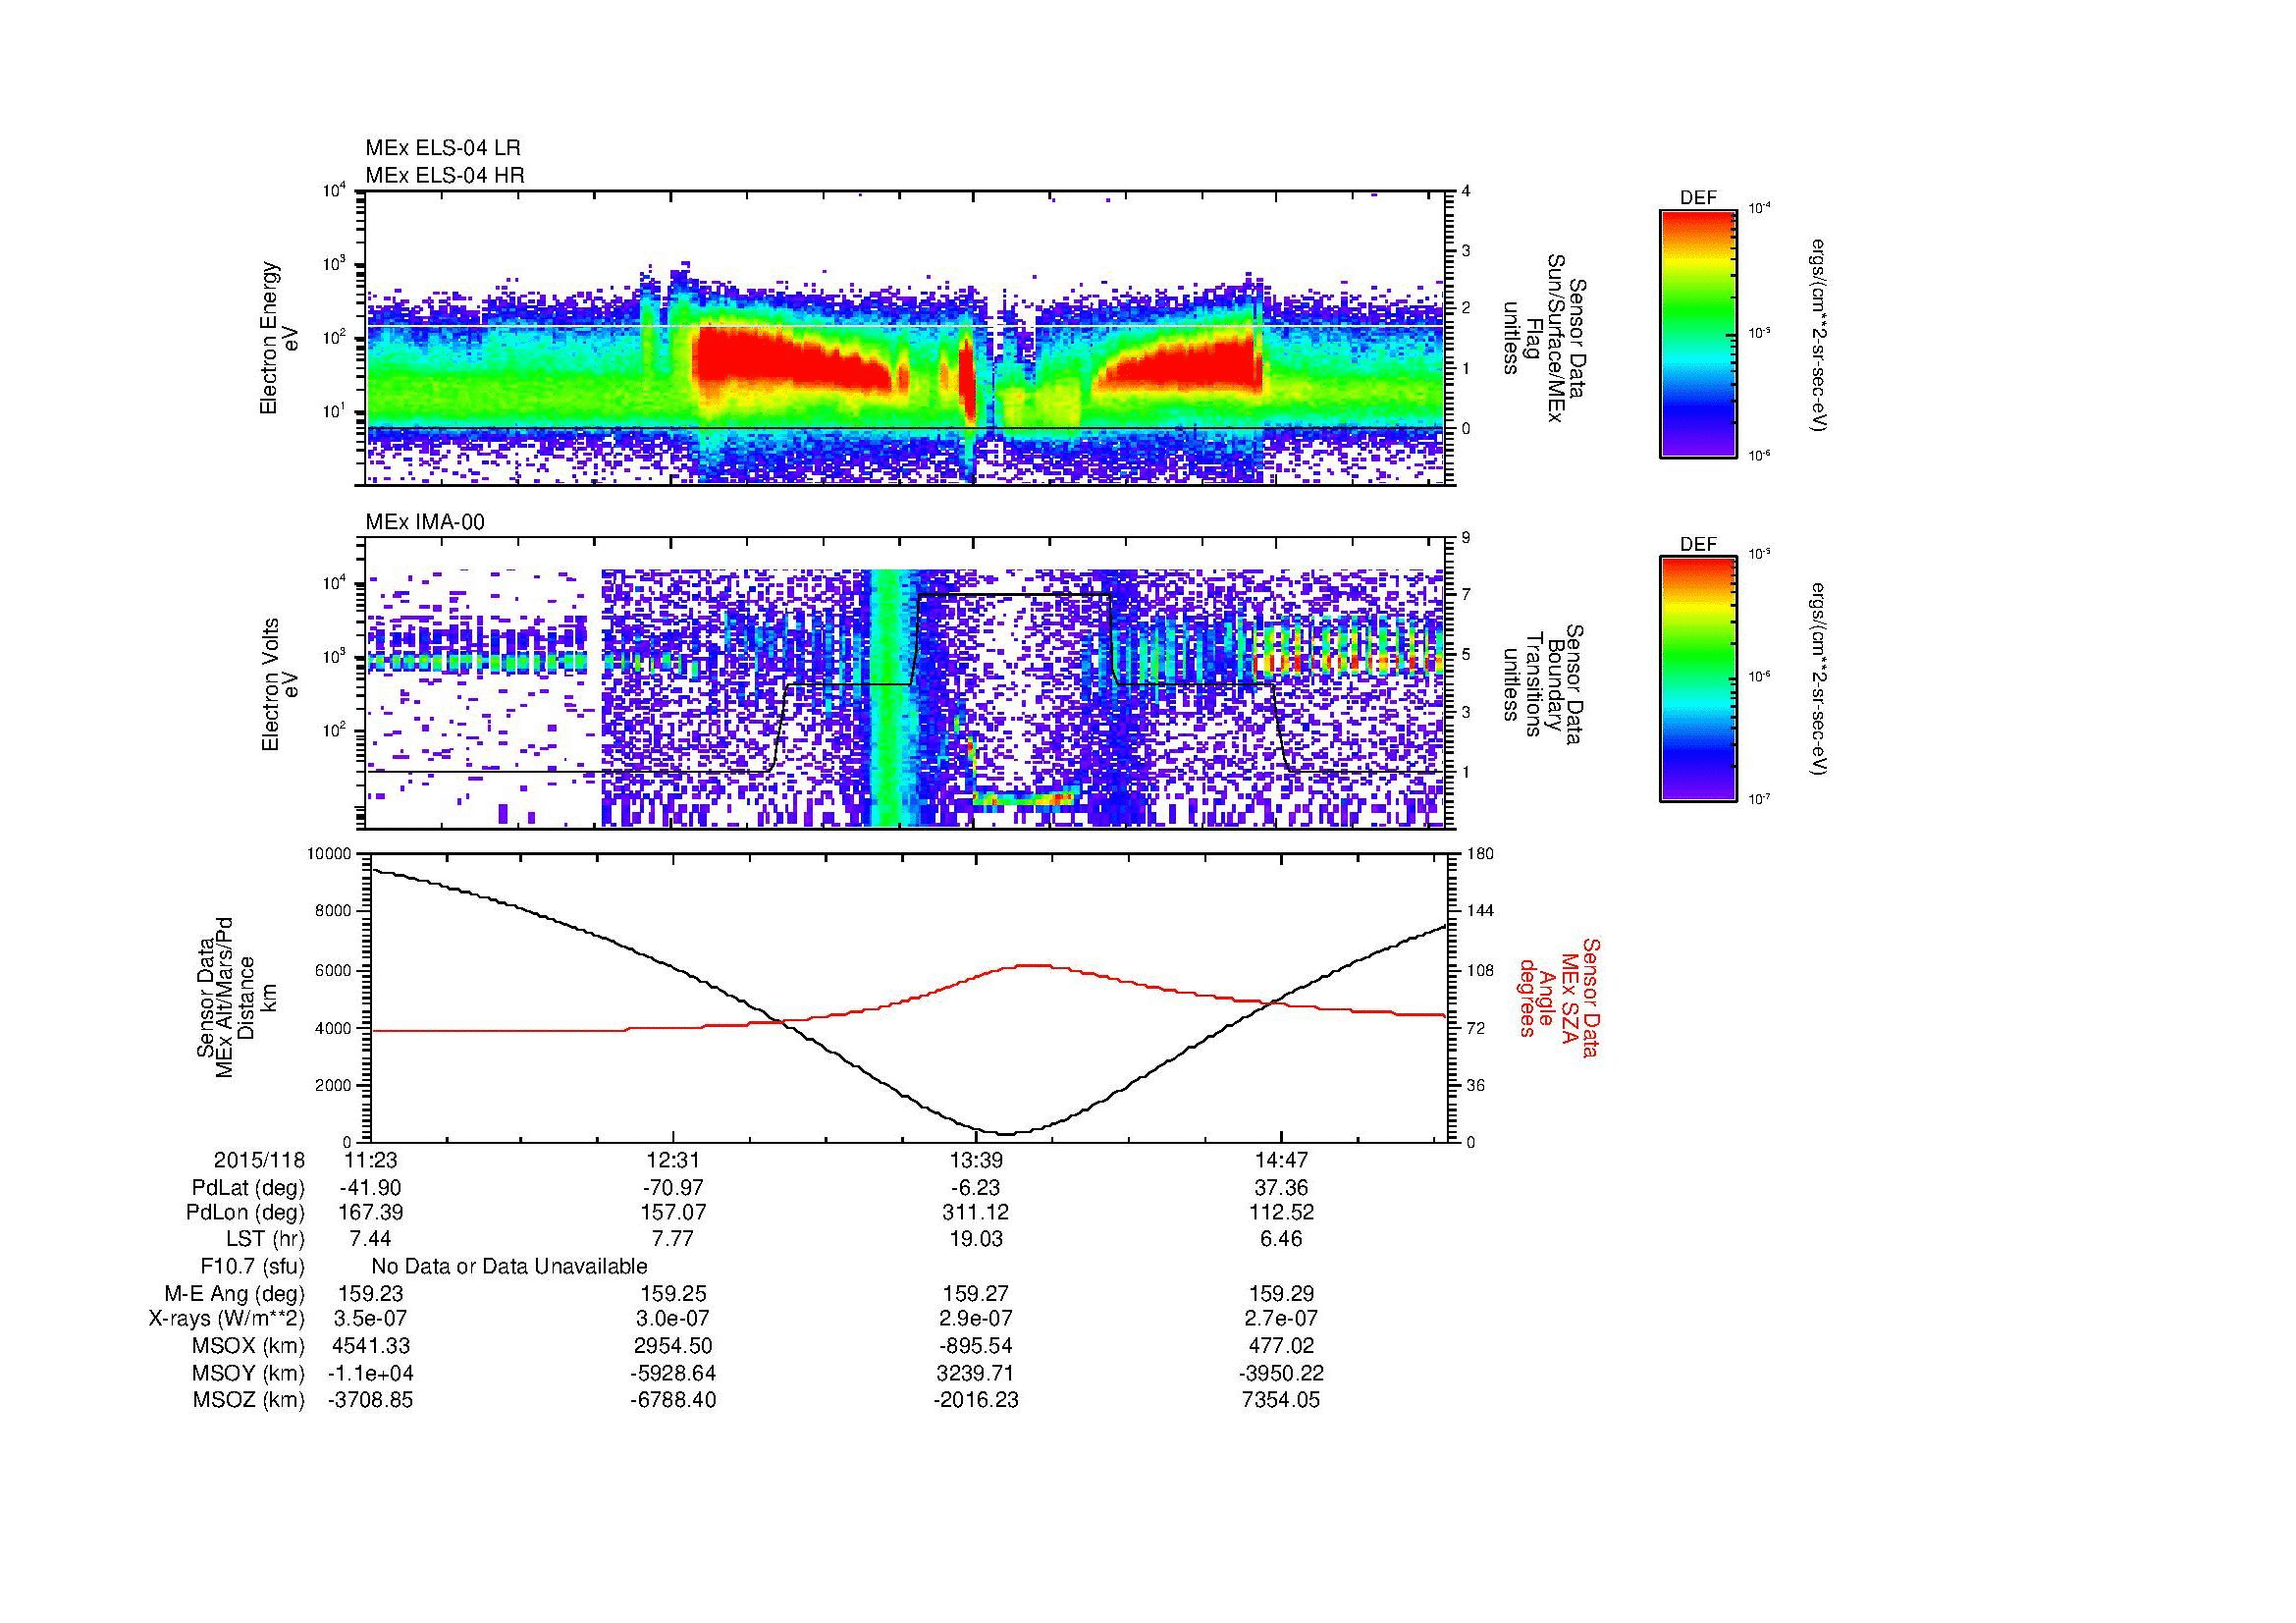
Task: Click the 'M-E Ang (deg)' row label
Action: pos(234,1293)
